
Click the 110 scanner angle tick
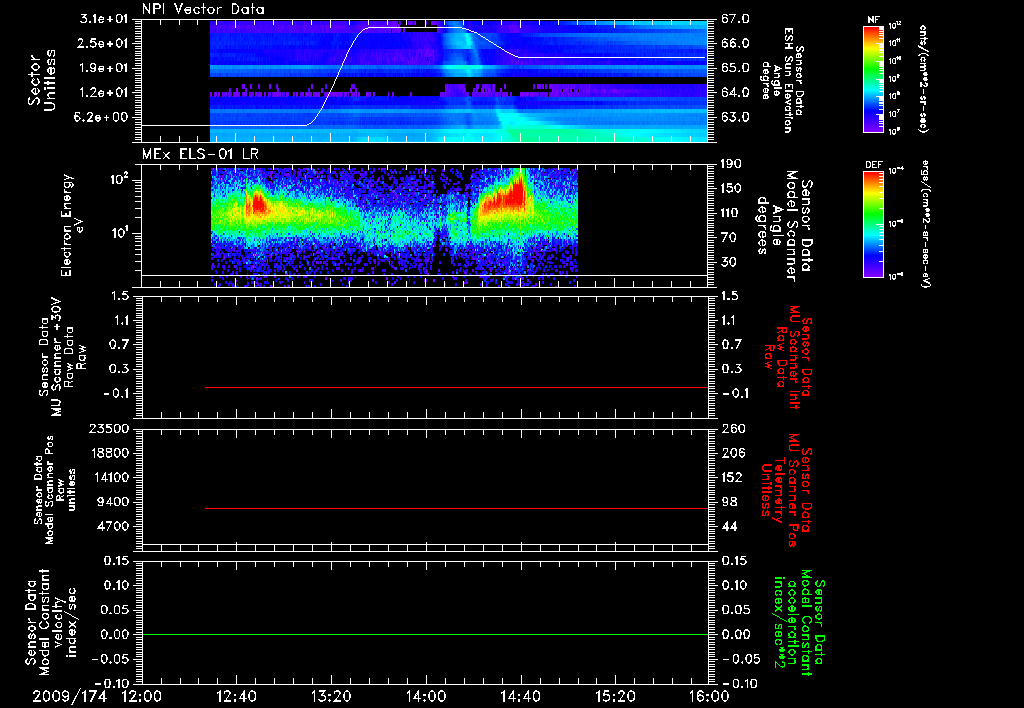pyautogui.click(x=731, y=213)
